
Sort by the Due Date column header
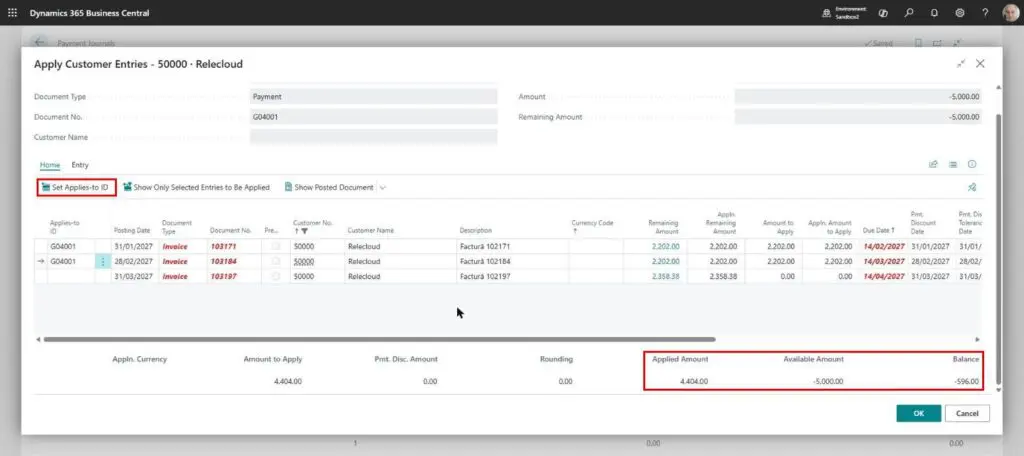point(878,231)
